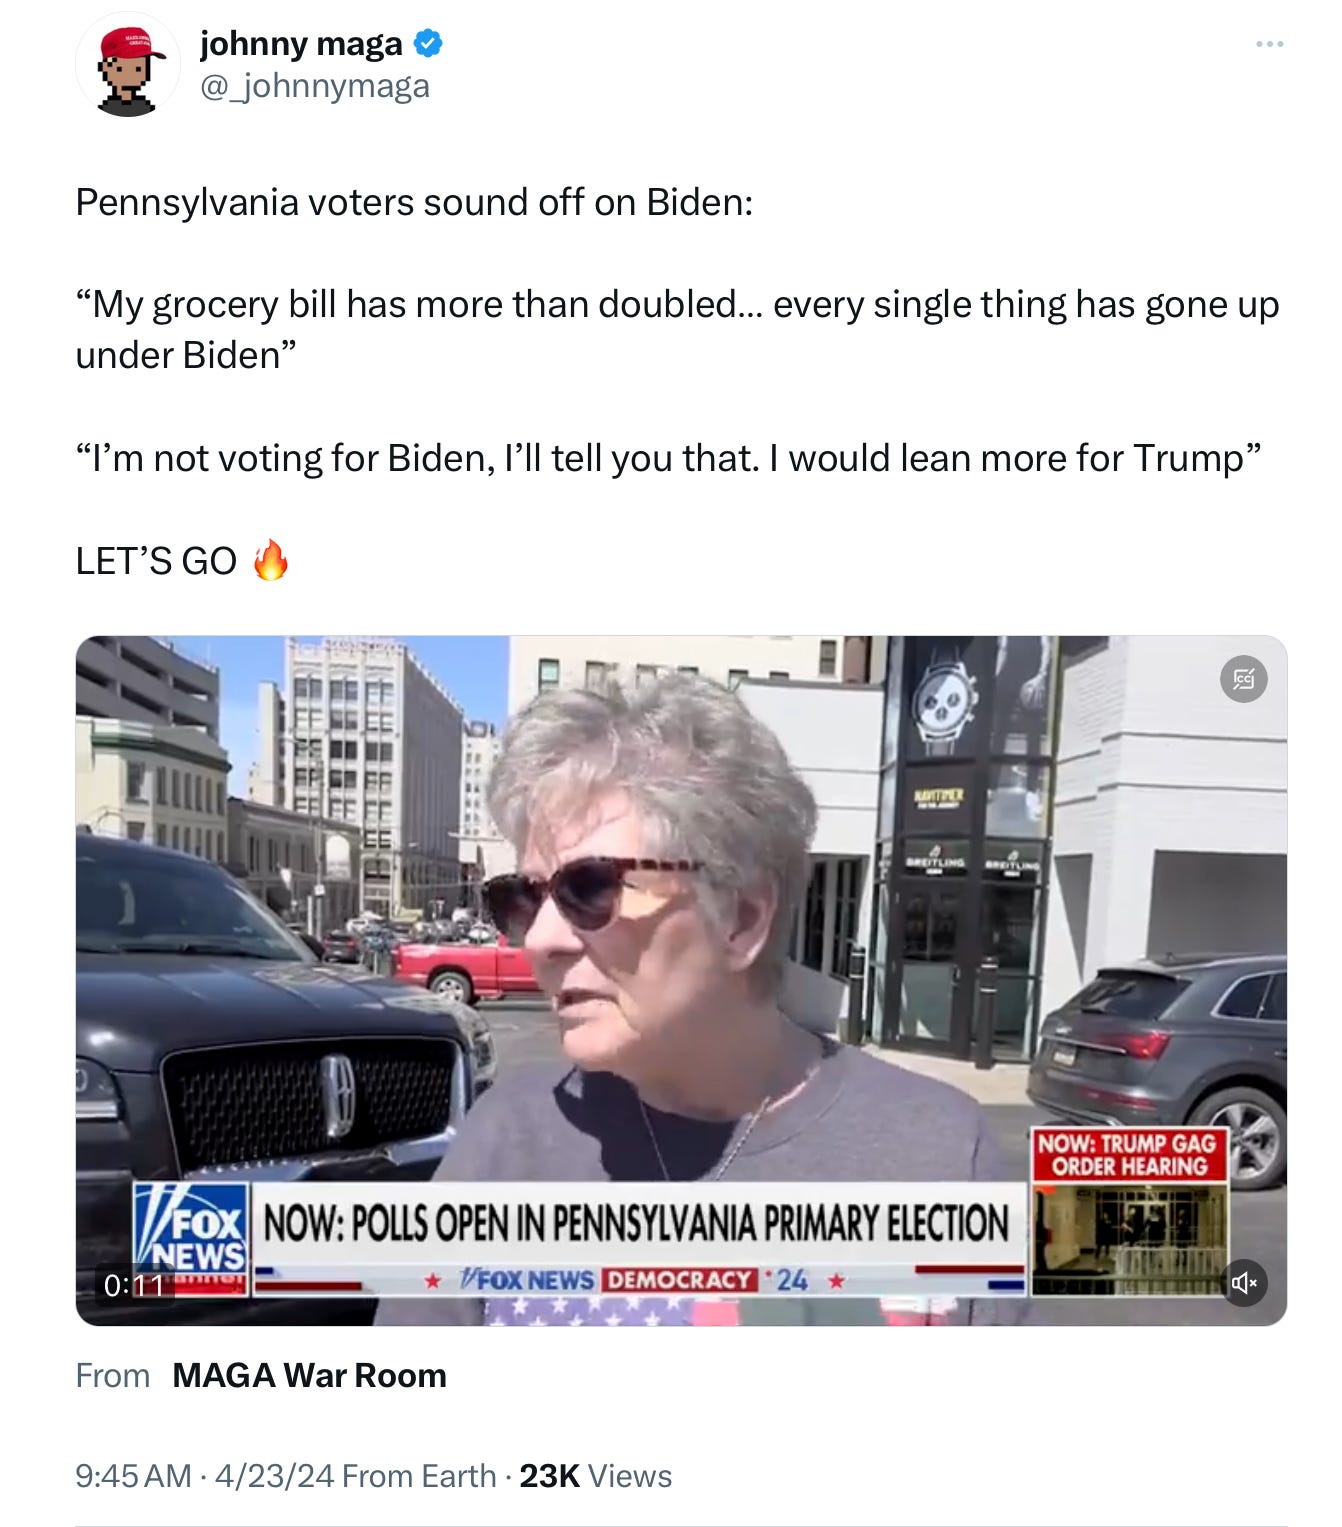Click the Fox News logo in video

(191, 1238)
